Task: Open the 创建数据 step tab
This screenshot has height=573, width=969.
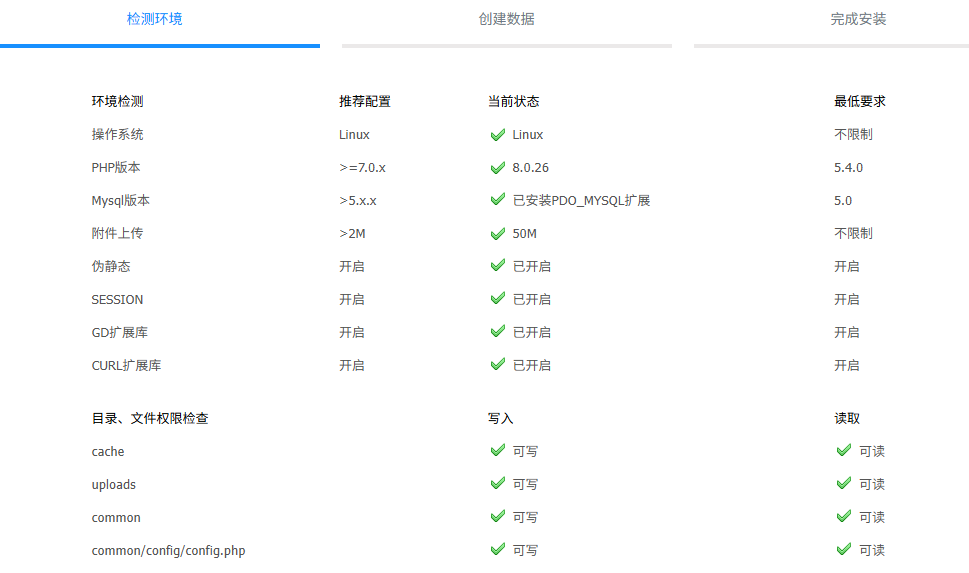Action: pyautogui.click(x=506, y=19)
